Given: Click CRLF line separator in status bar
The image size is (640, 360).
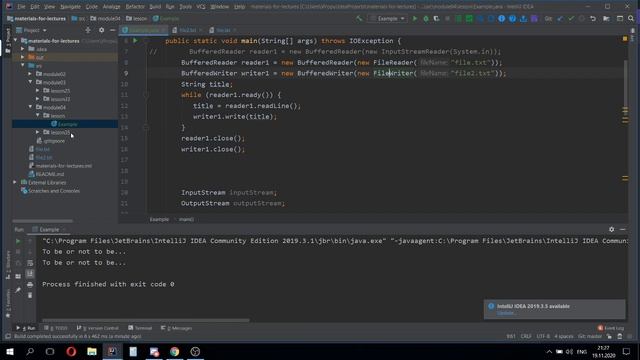Looking at the screenshot, I should coord(526,336).
